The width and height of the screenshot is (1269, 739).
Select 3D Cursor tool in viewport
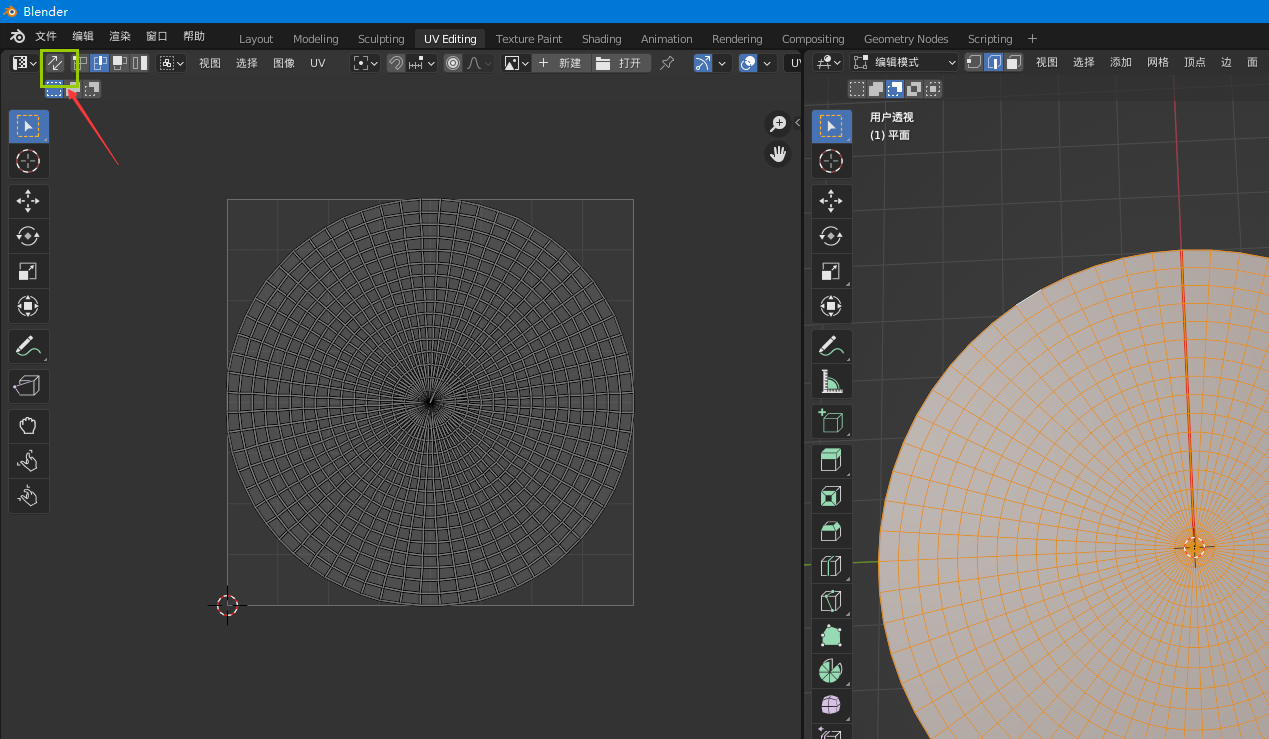click(x=831, y=161)
